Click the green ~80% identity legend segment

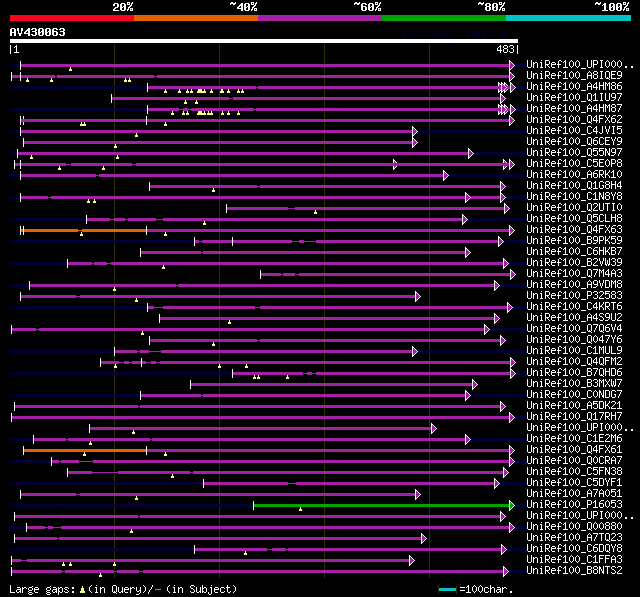444,18
